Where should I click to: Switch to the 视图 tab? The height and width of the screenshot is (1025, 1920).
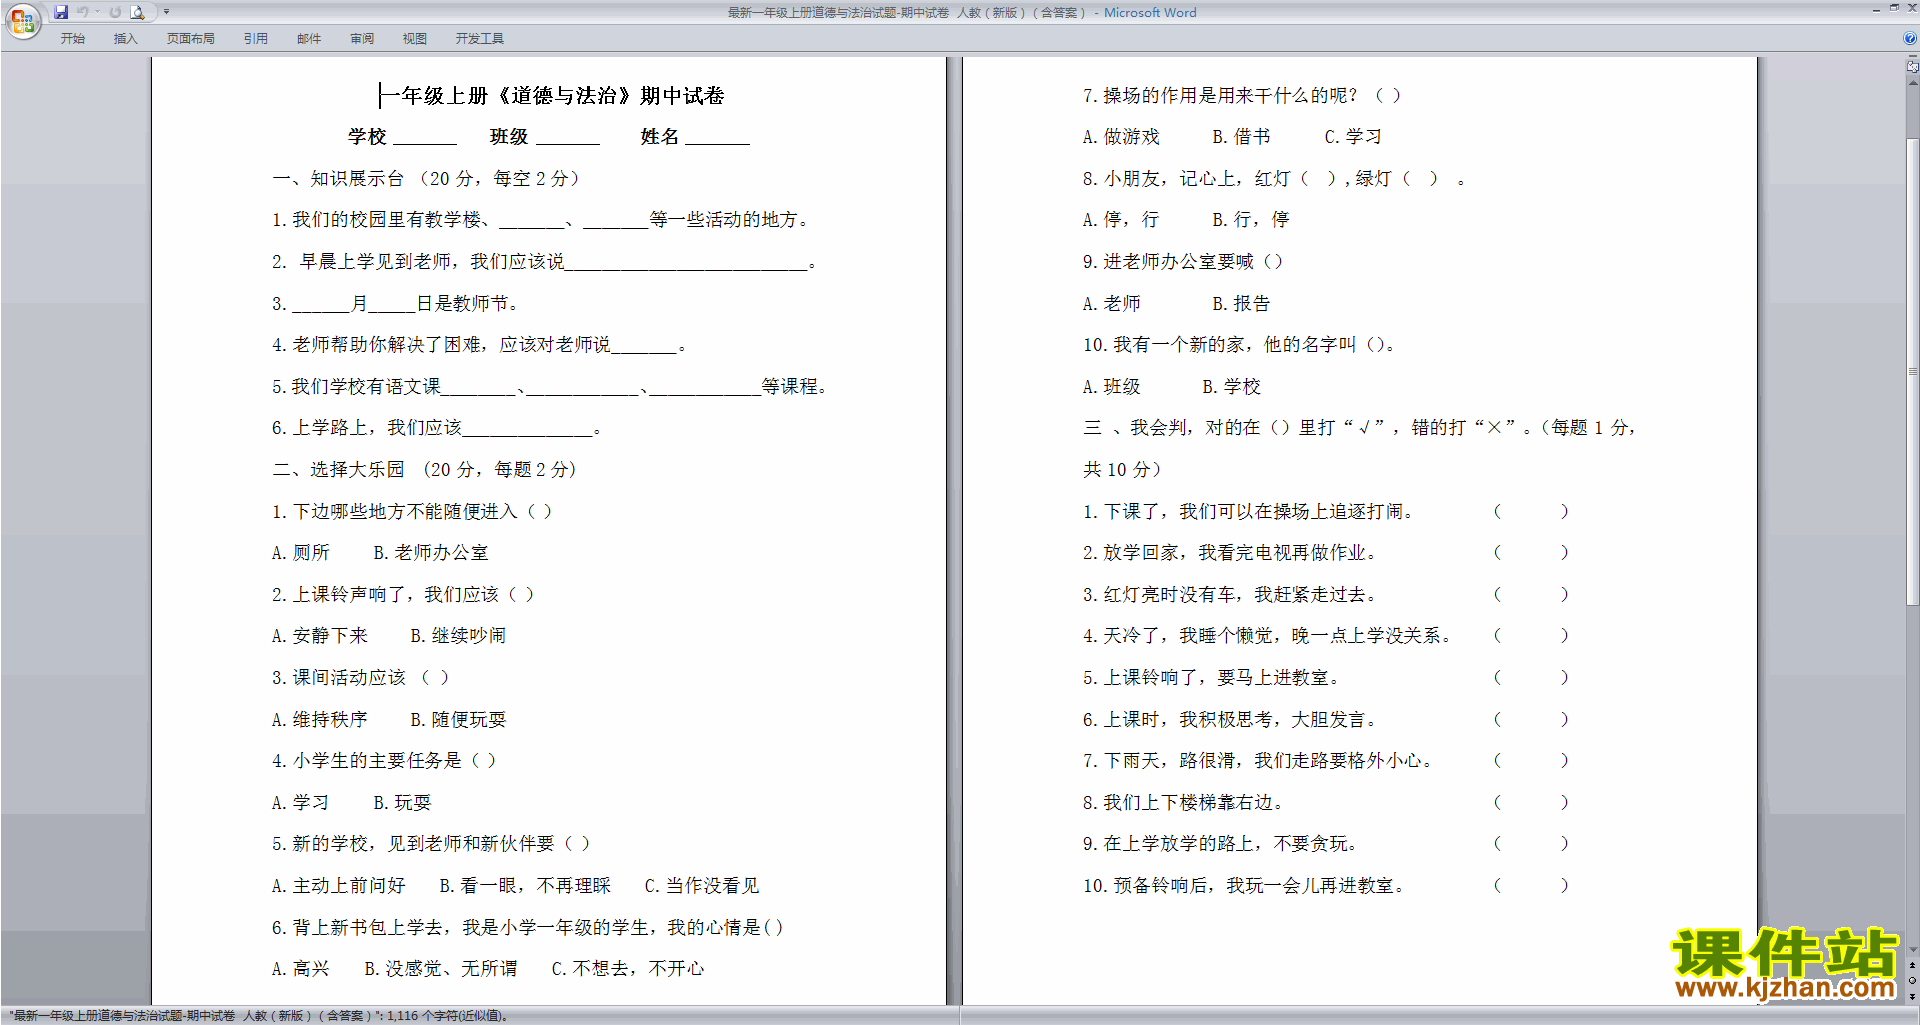pyautogui.click(x=414, y=38)
